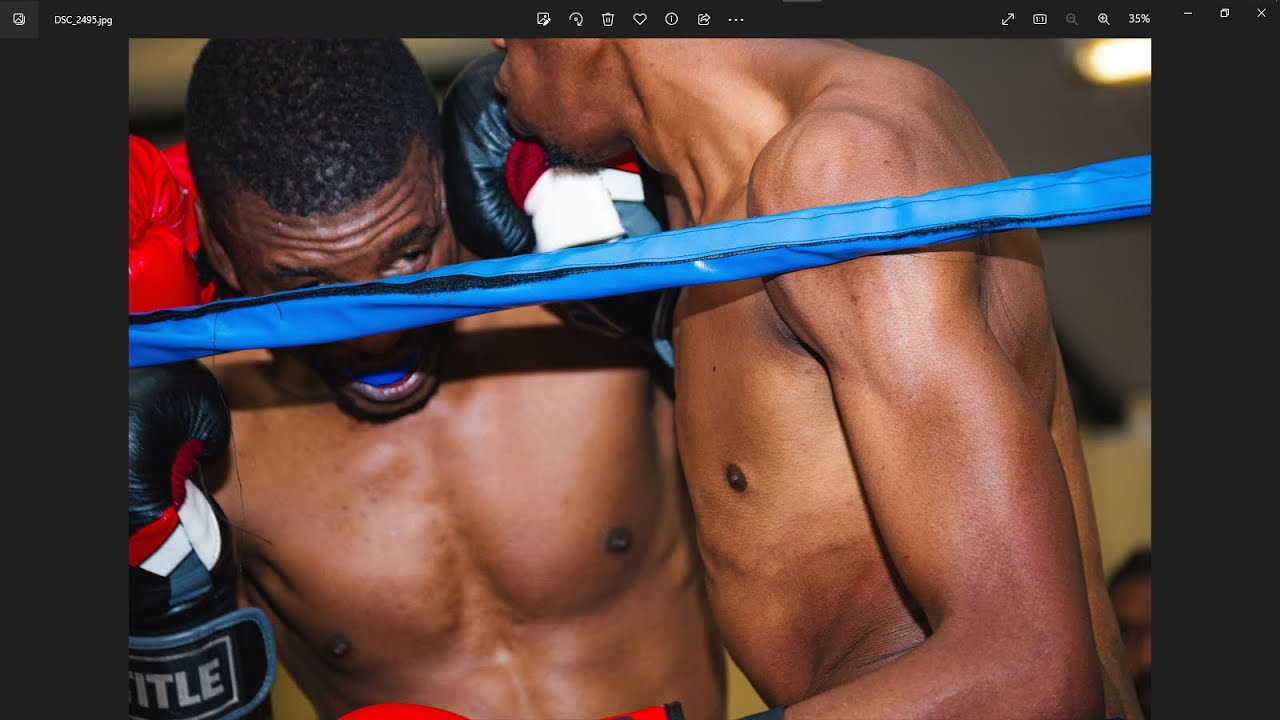
Task: Zoom in with the plus magnifier
Action: 1104,19
